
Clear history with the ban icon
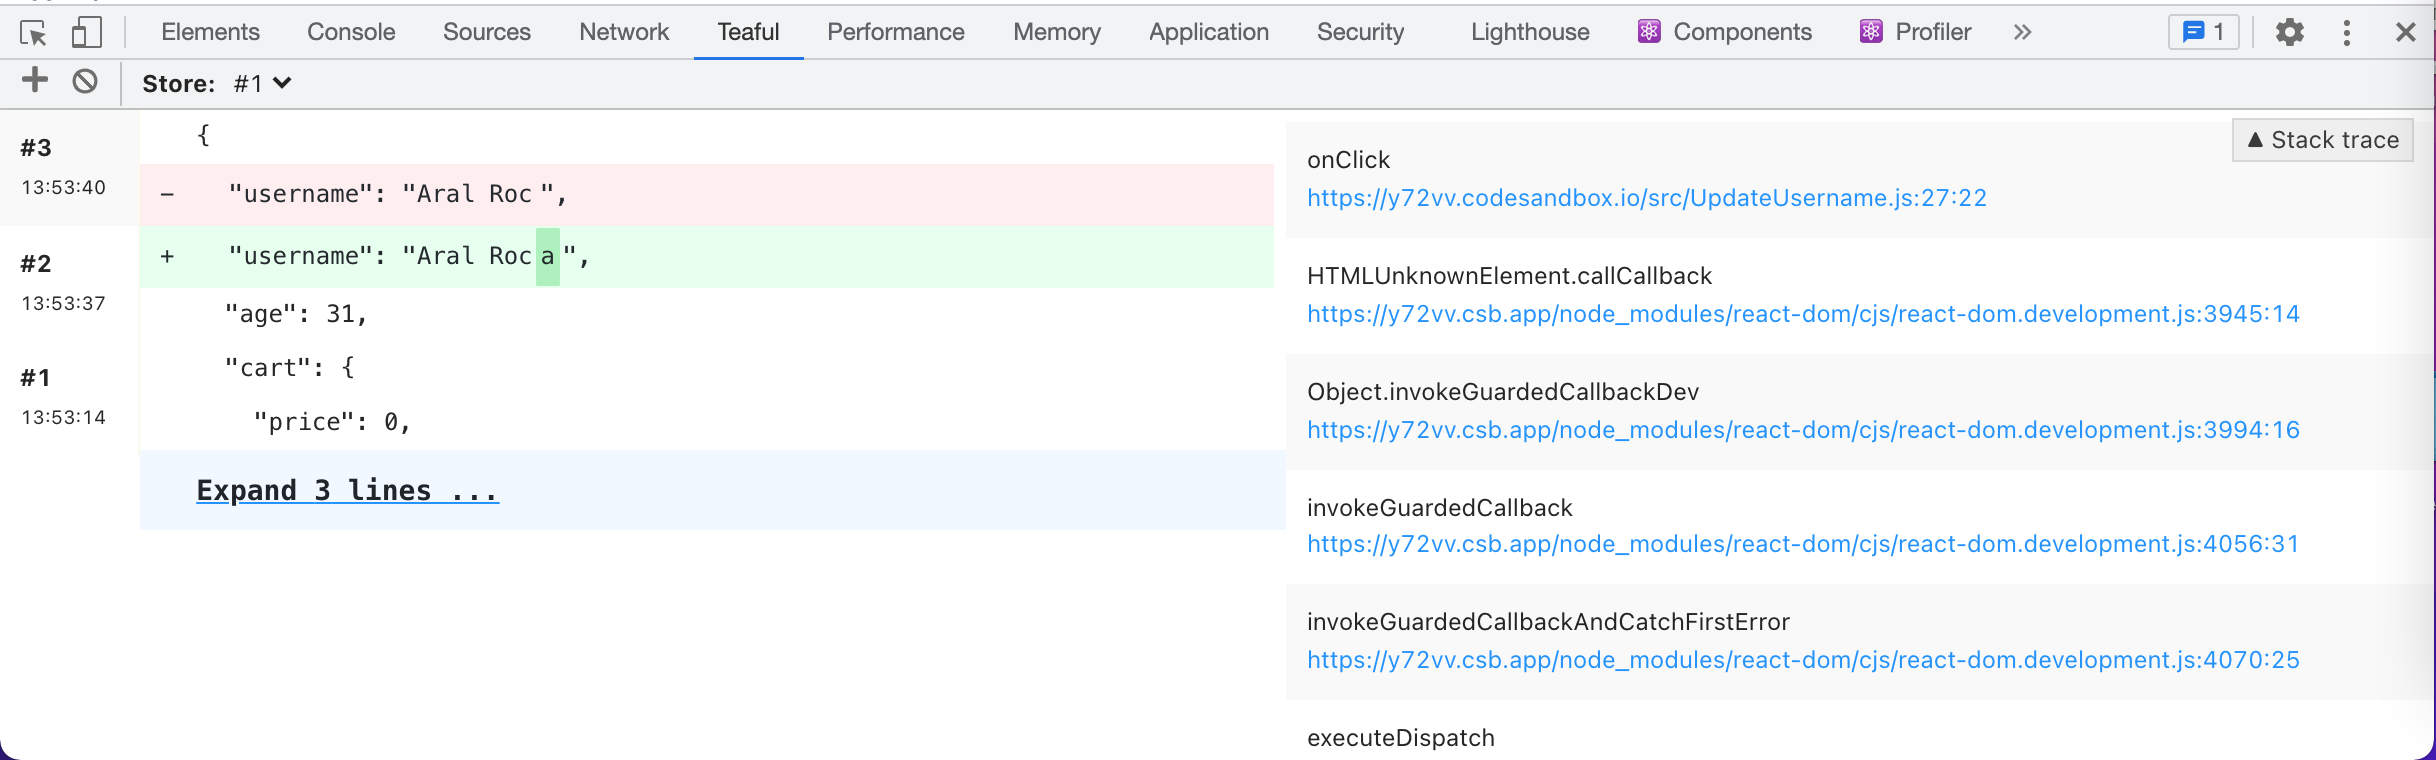click(x=85, y=81)
